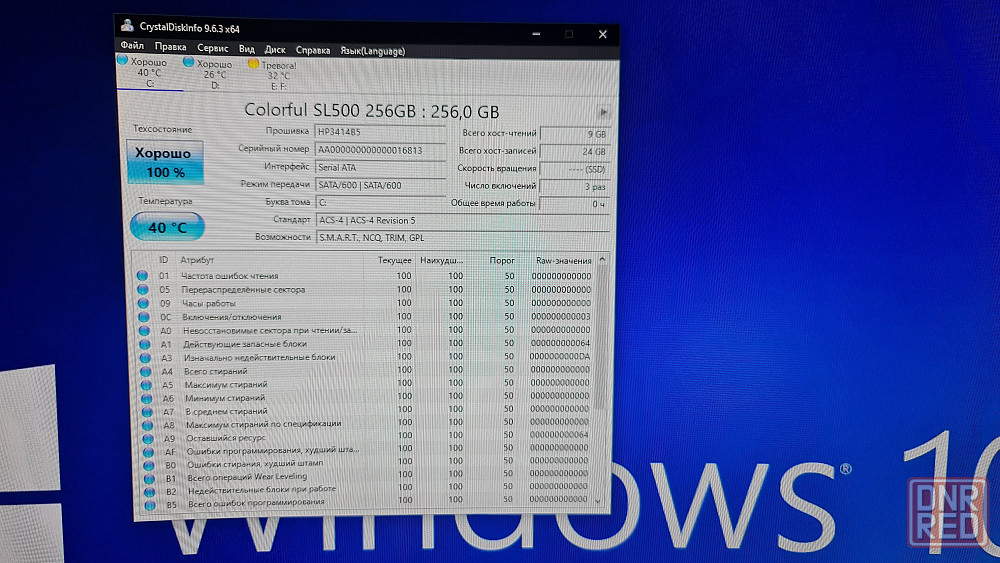Open the Справка menu

tap(313, 50)
